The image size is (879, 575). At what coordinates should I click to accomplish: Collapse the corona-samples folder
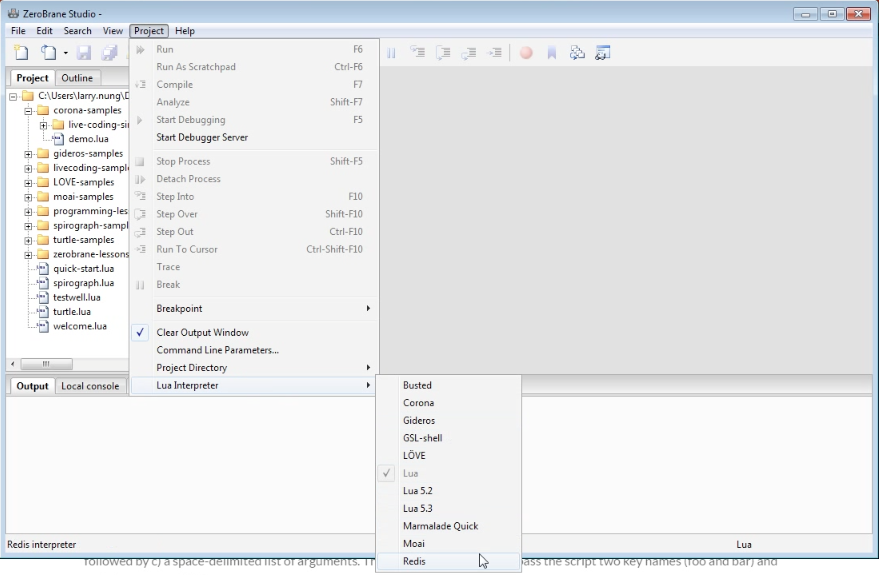[x=28, y=110]
